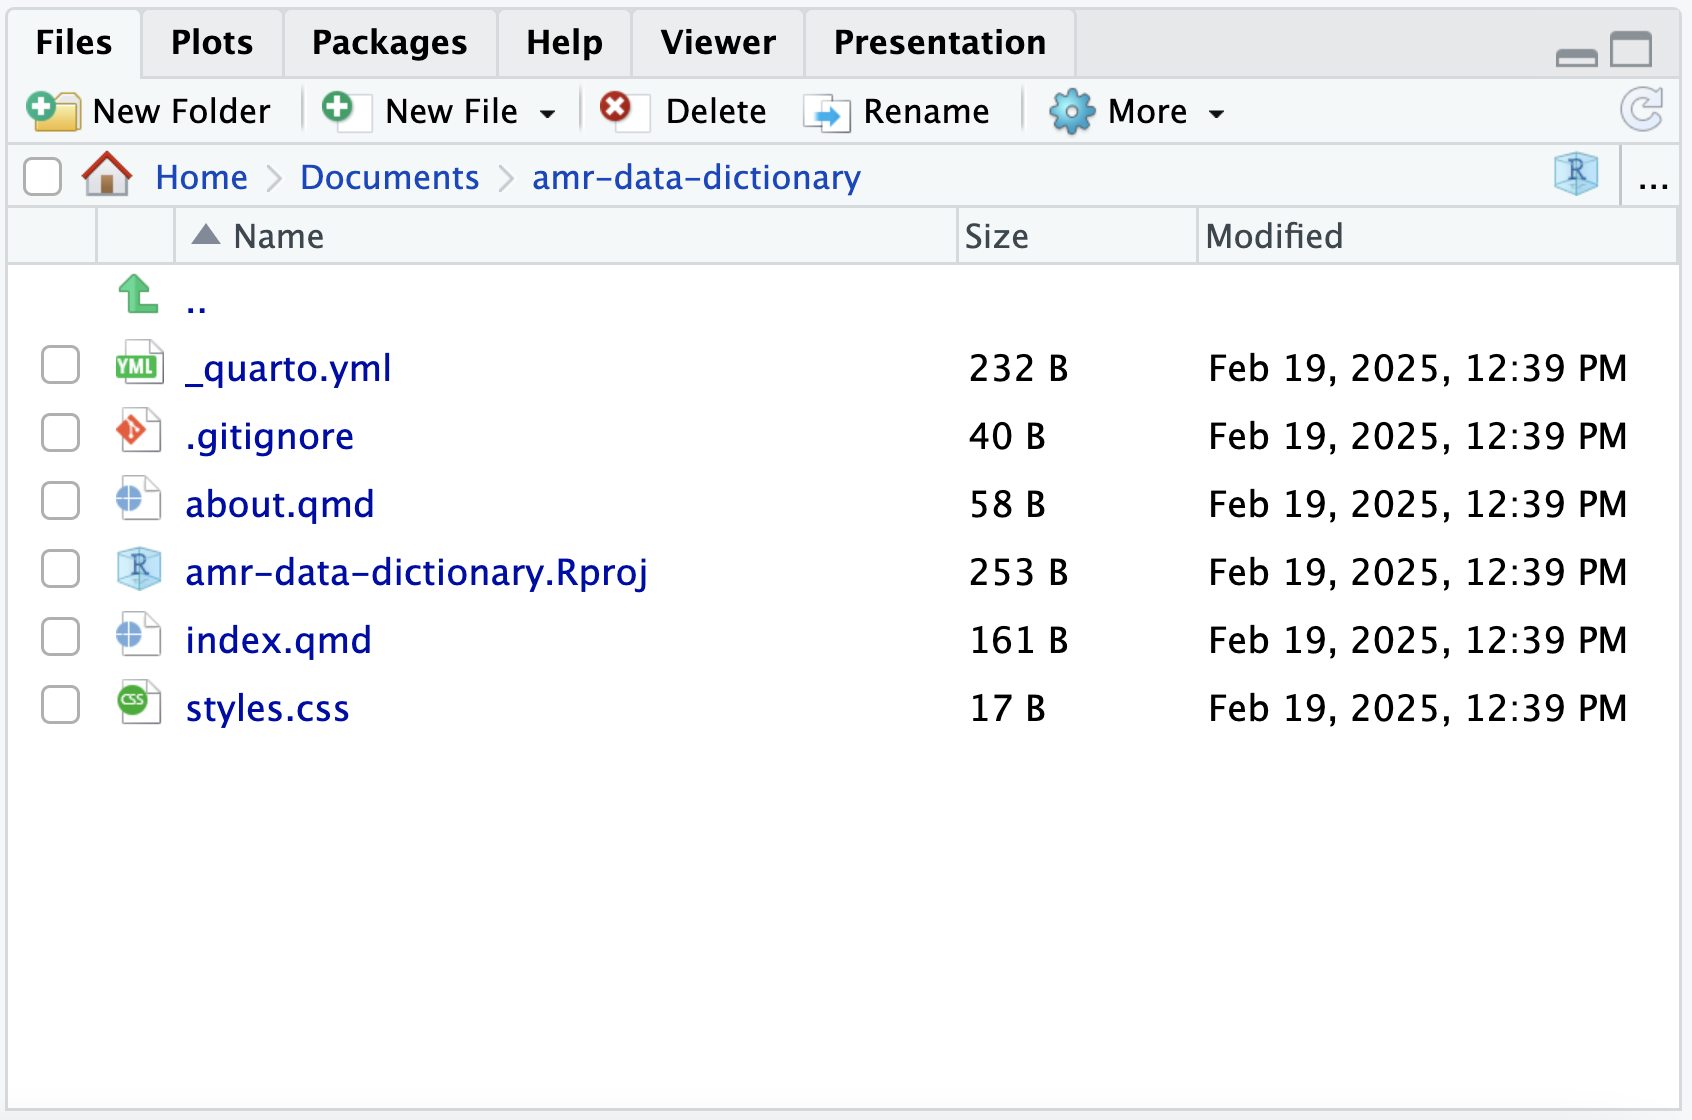Check the box for index.qmd
1692x1120 pixels.
click(61, 637)
